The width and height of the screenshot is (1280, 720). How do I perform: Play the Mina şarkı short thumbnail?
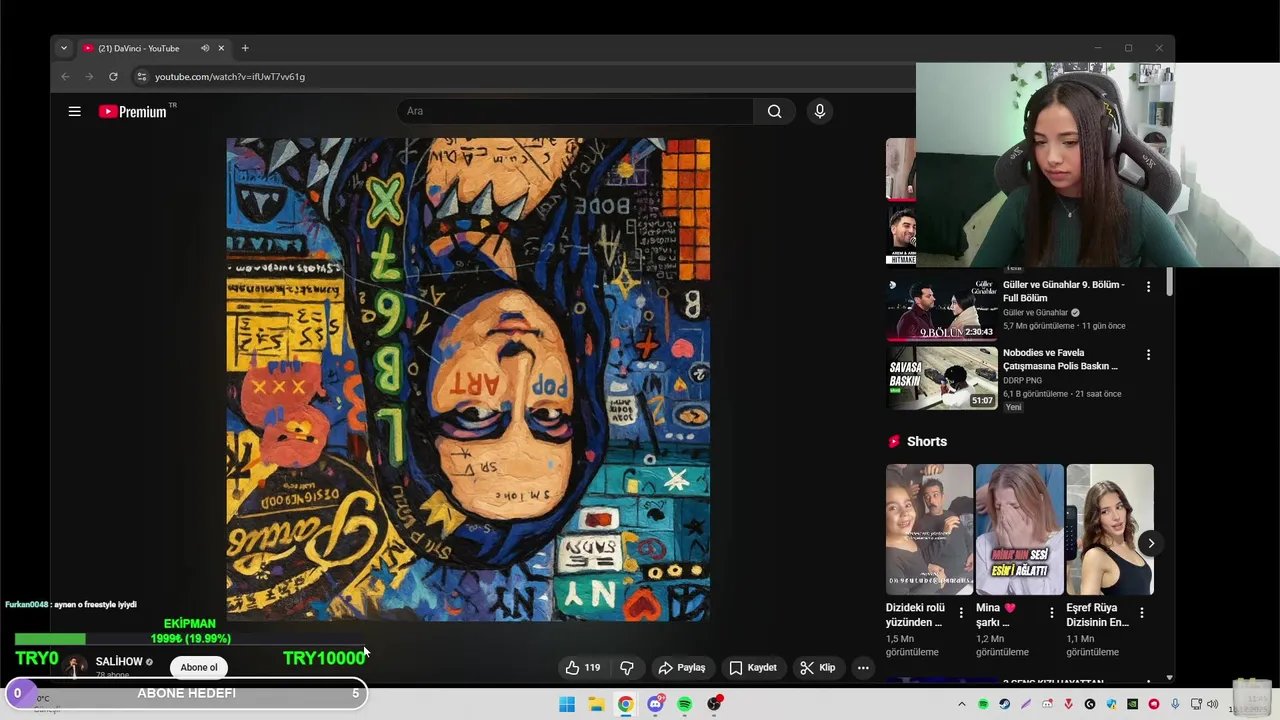[x=1019, y=529]
